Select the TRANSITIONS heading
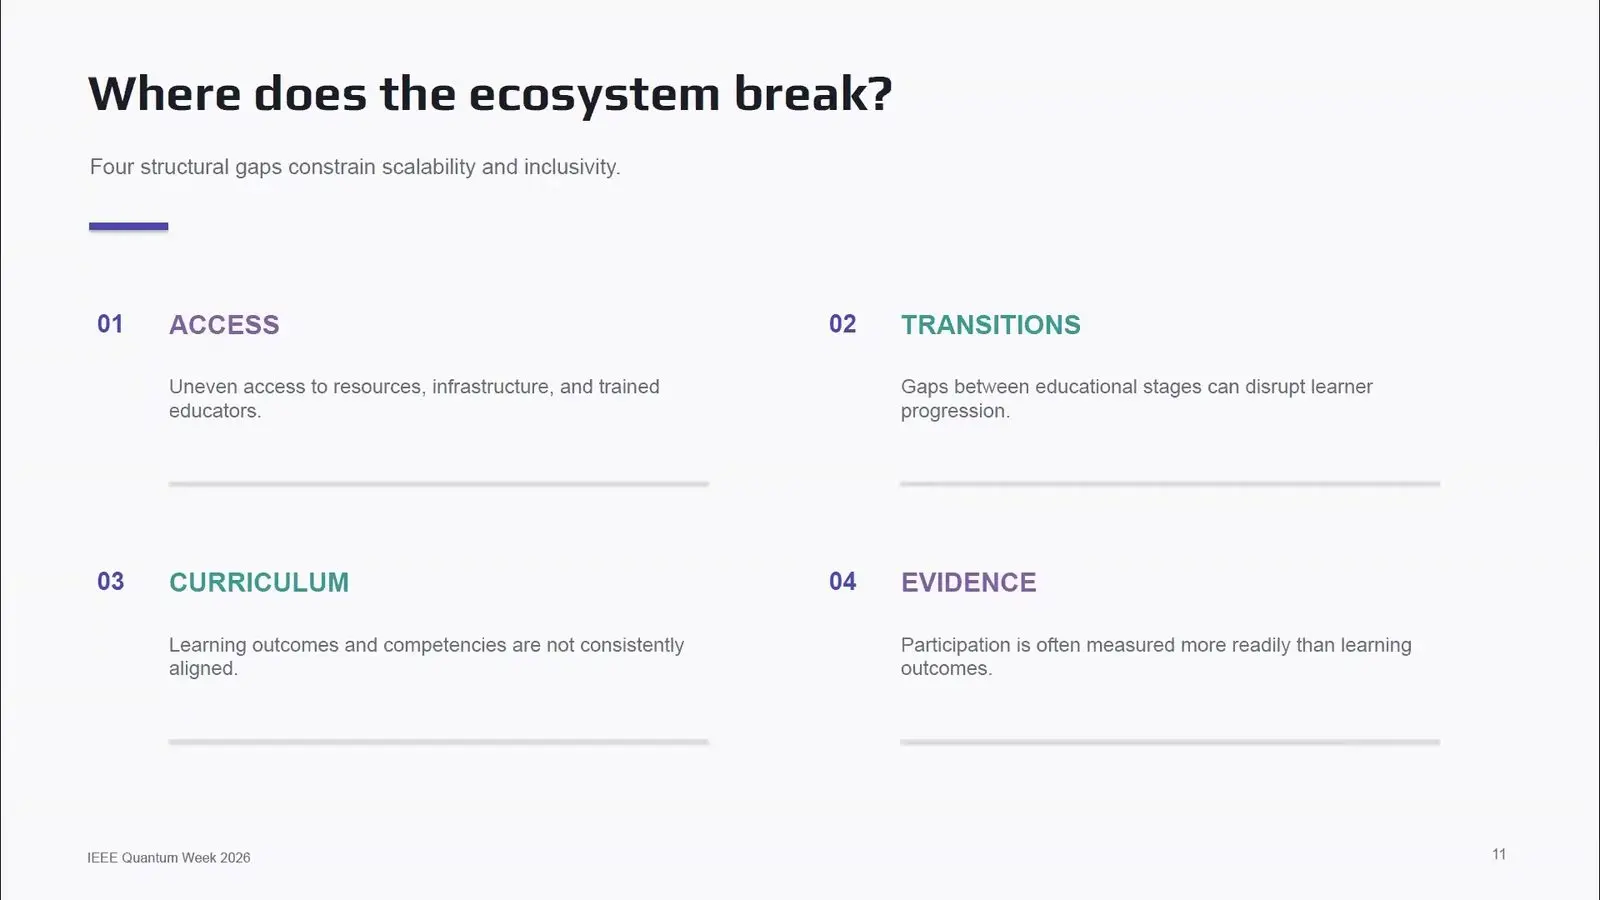 [990, 325]
